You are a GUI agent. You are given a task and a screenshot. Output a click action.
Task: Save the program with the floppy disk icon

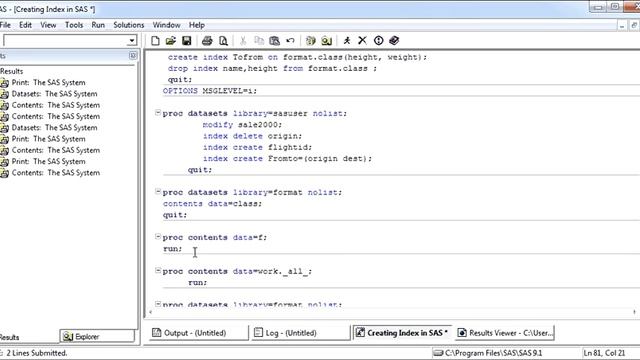point(187,40)
